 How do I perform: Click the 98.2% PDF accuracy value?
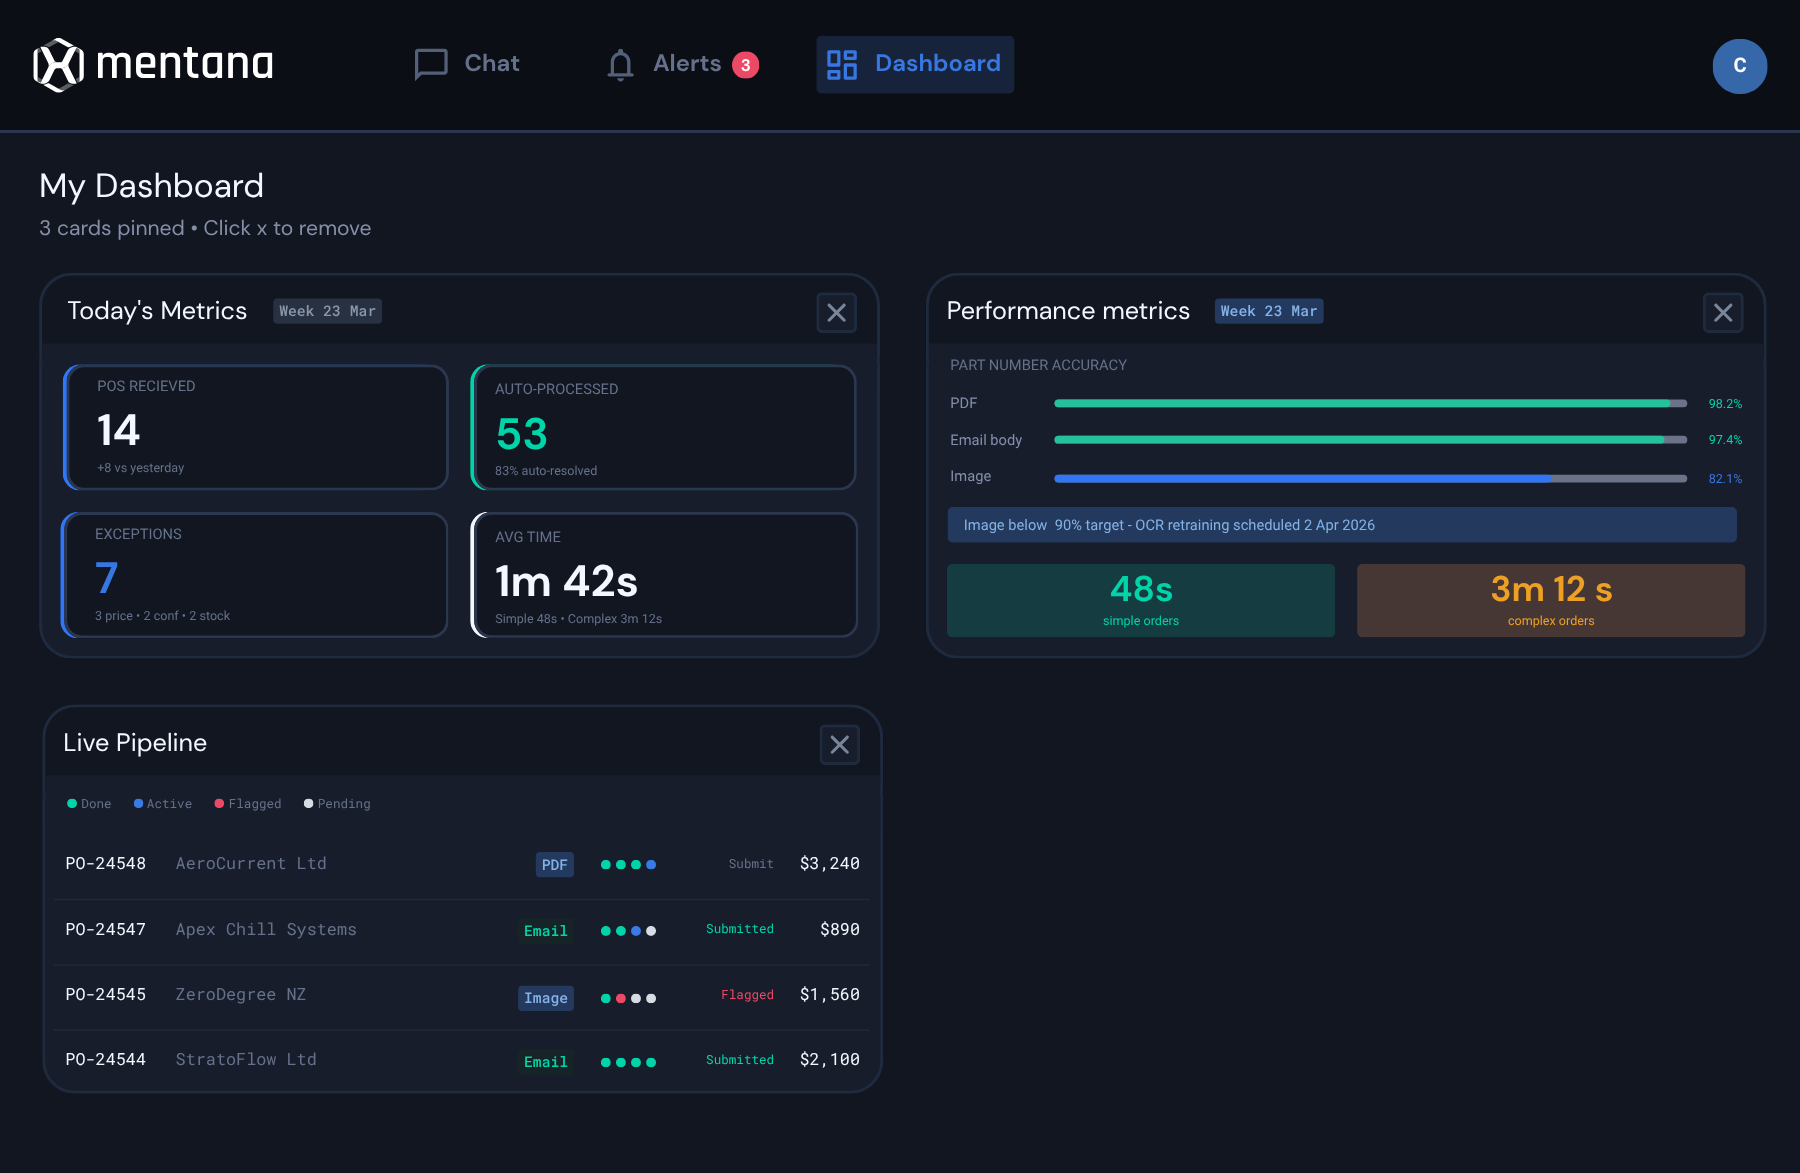(1725, 404)
